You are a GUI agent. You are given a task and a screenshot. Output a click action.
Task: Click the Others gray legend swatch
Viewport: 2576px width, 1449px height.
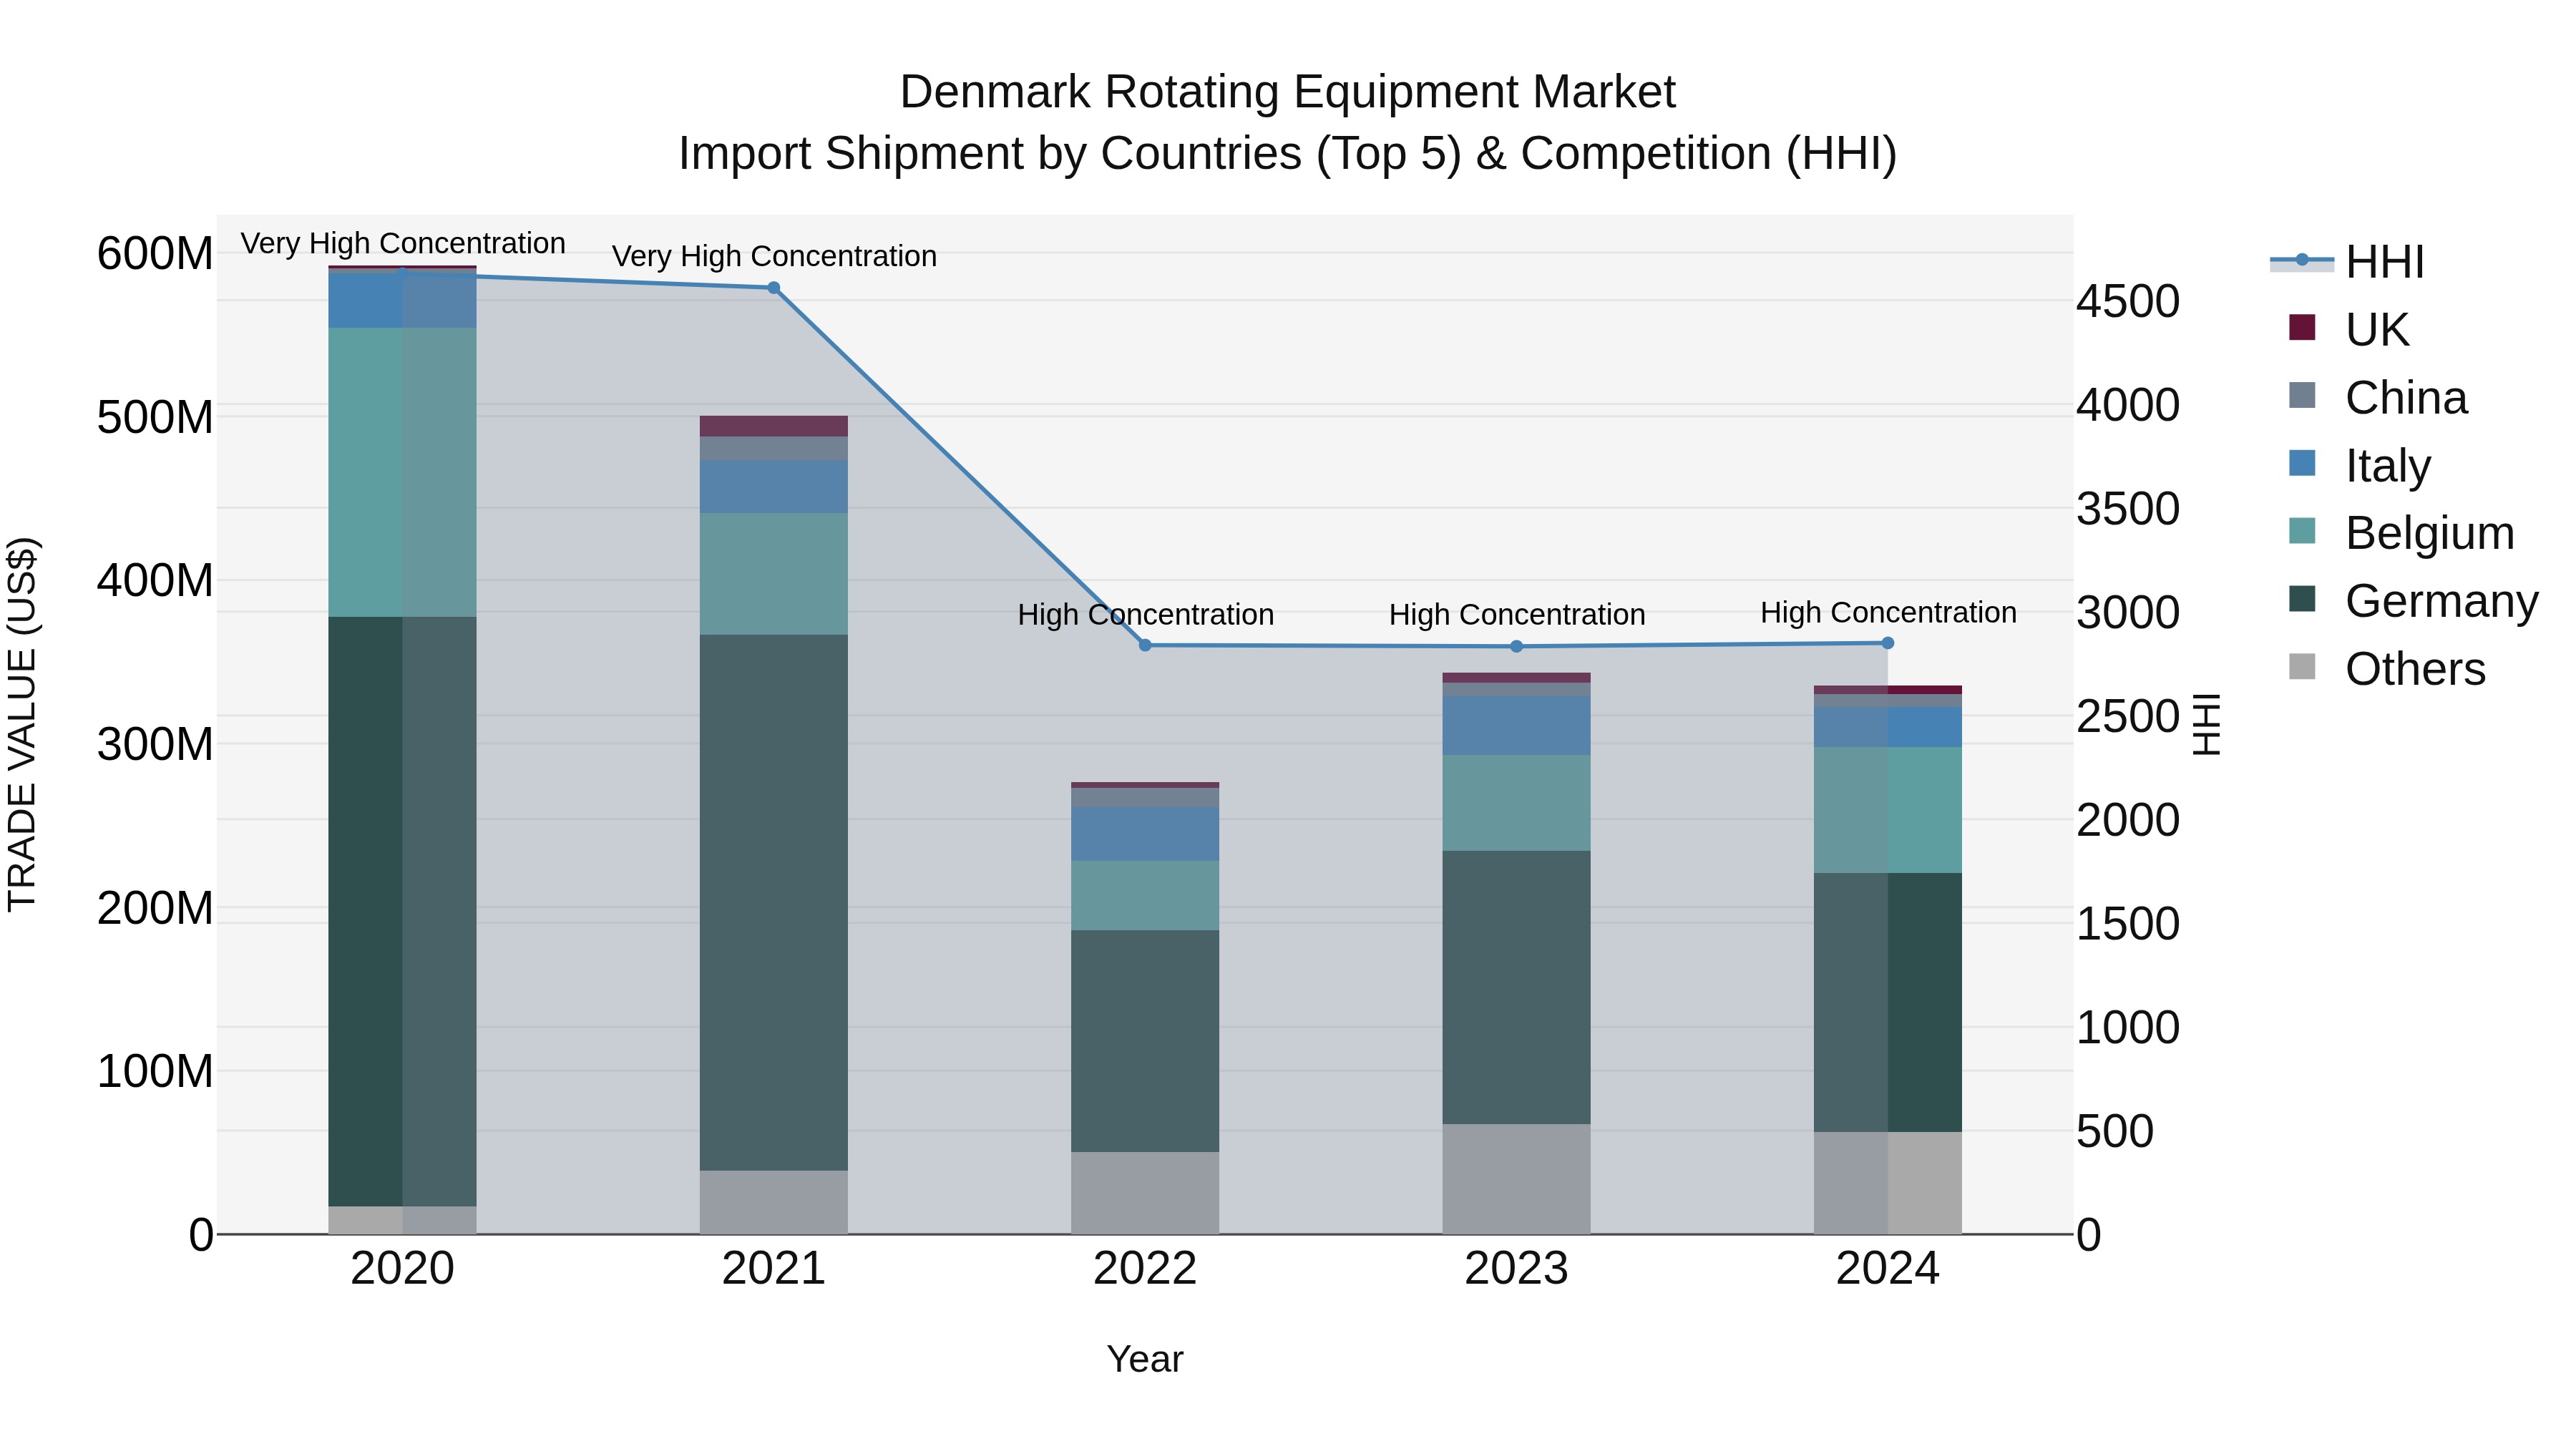[2302, 666]
